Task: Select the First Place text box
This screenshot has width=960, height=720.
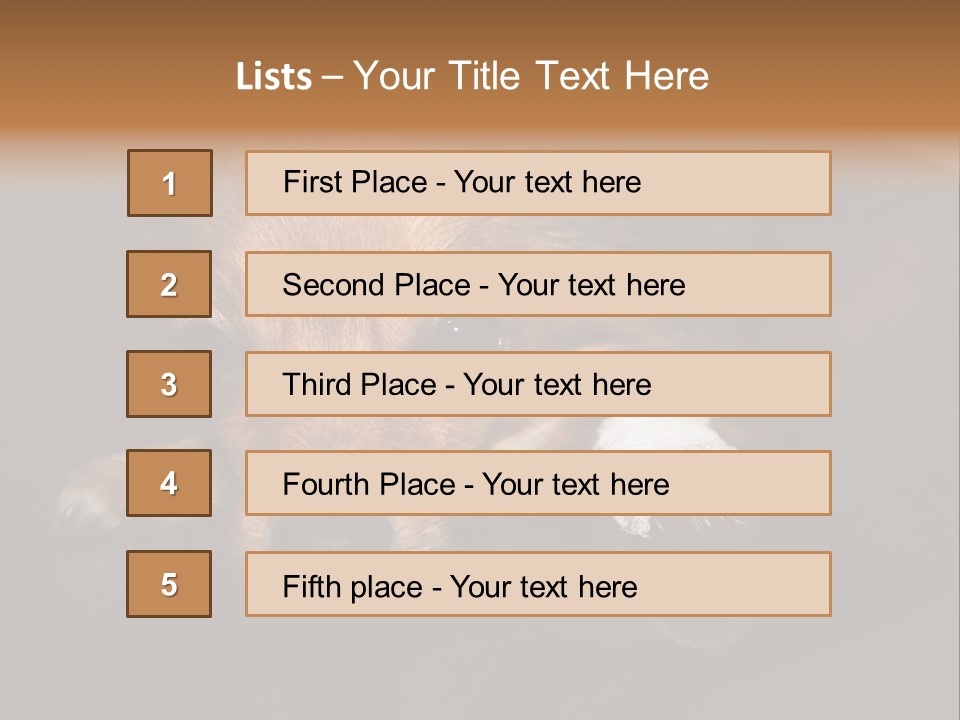Action: (x=538, y=183)
